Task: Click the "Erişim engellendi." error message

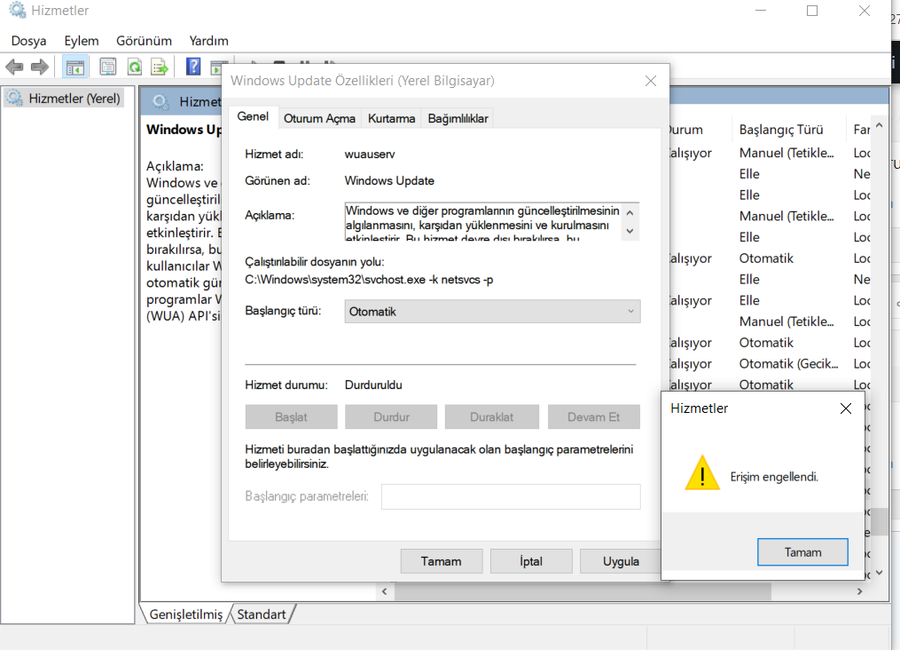Action: pyautogui.click(x=774, y=477)
